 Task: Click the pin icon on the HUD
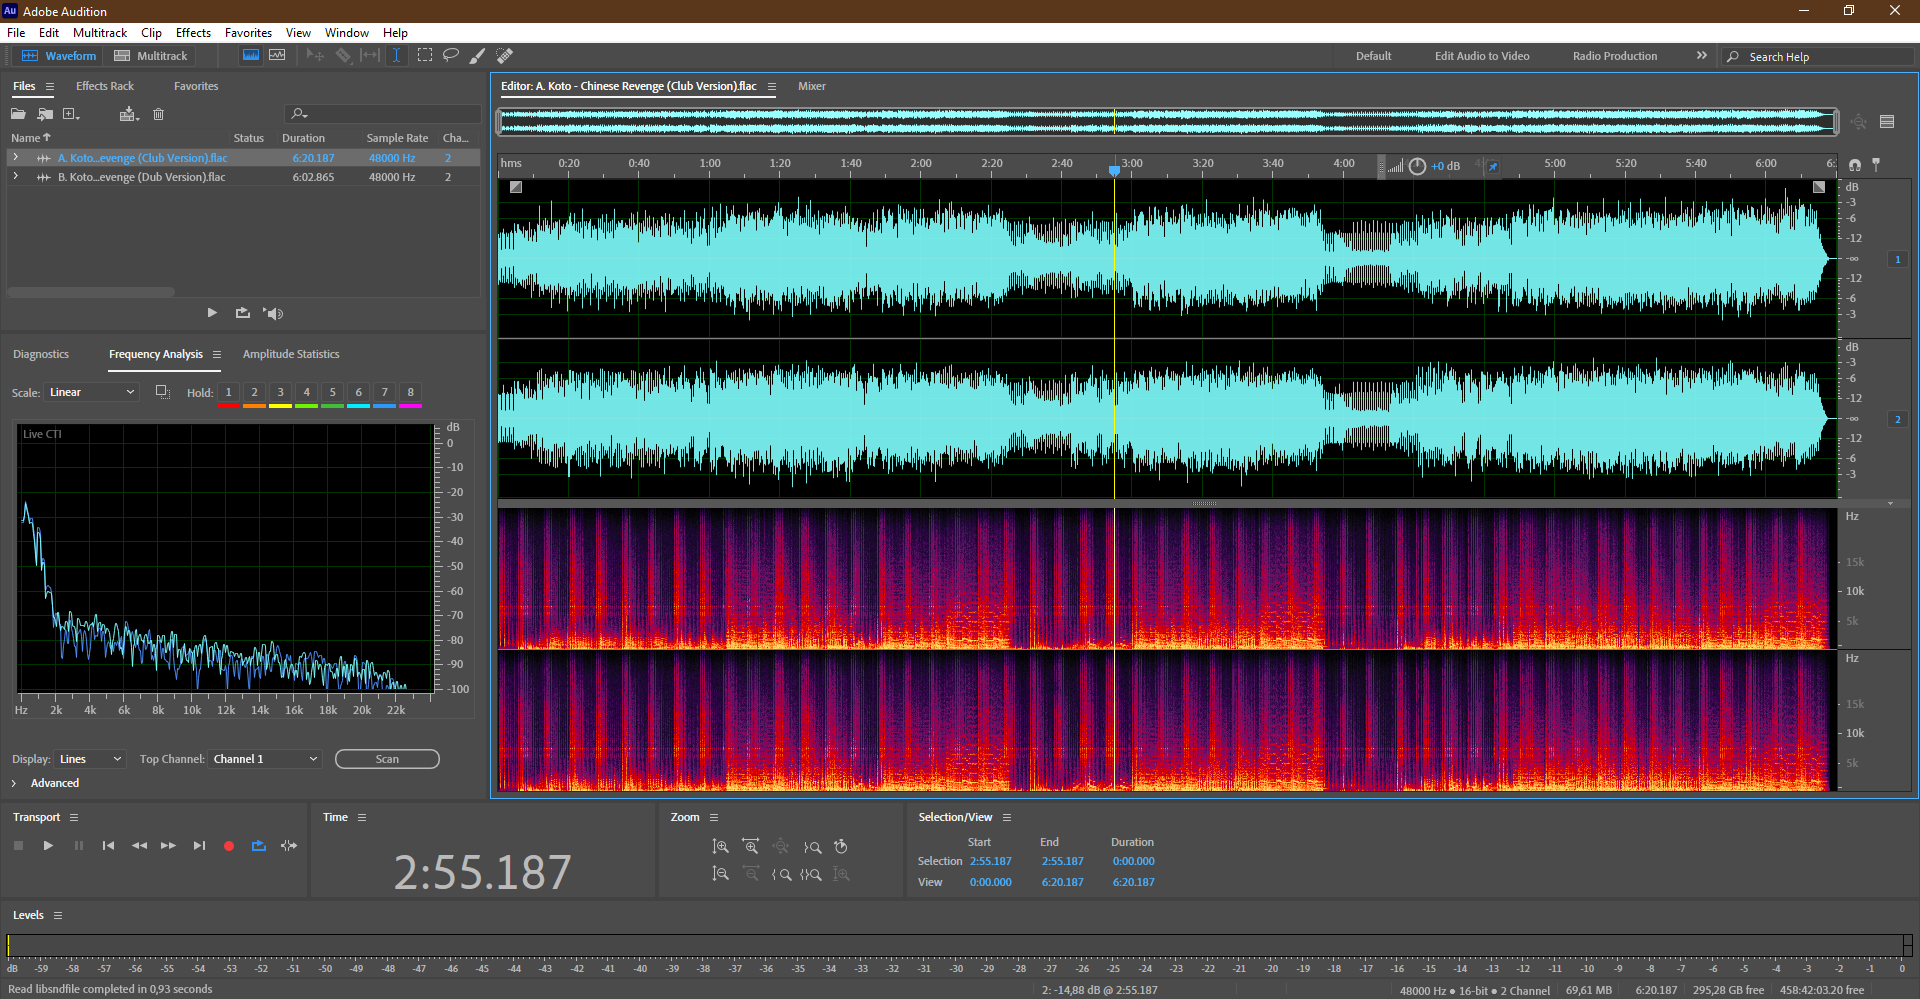point(1493,166)
